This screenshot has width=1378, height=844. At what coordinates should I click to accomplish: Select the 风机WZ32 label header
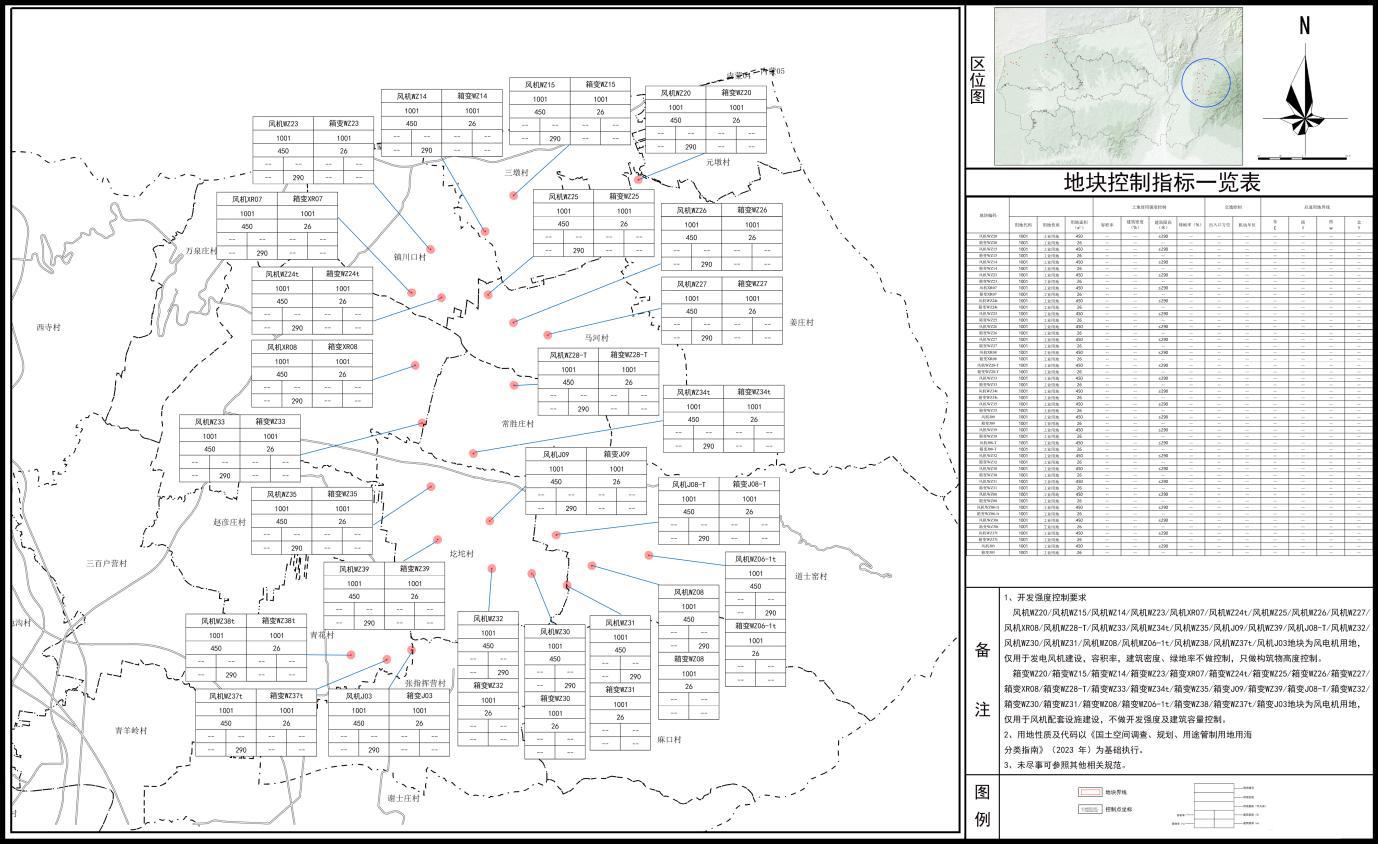click(x=488, y=619)
